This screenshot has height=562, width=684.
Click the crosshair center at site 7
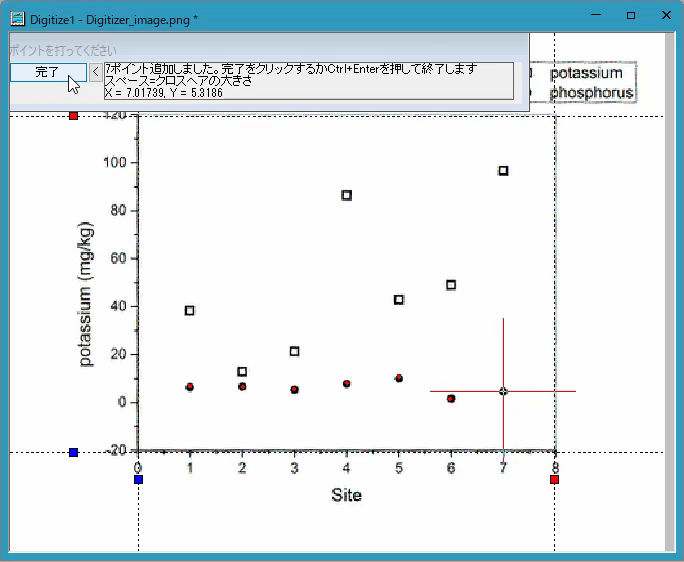click(x=503, y=391)
